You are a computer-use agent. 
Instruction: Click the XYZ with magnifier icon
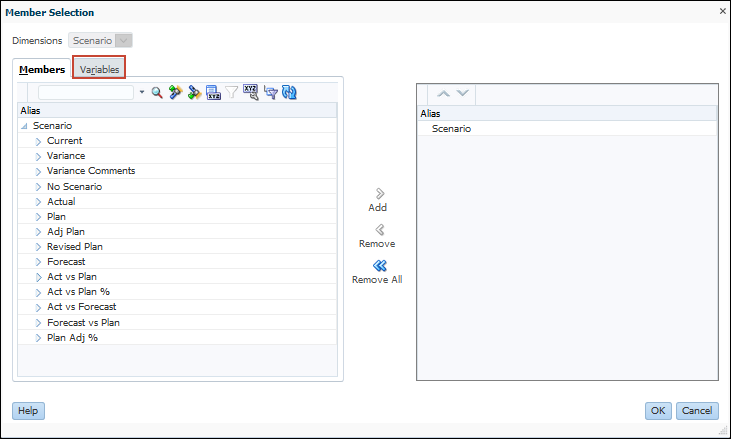pos(251,92)
